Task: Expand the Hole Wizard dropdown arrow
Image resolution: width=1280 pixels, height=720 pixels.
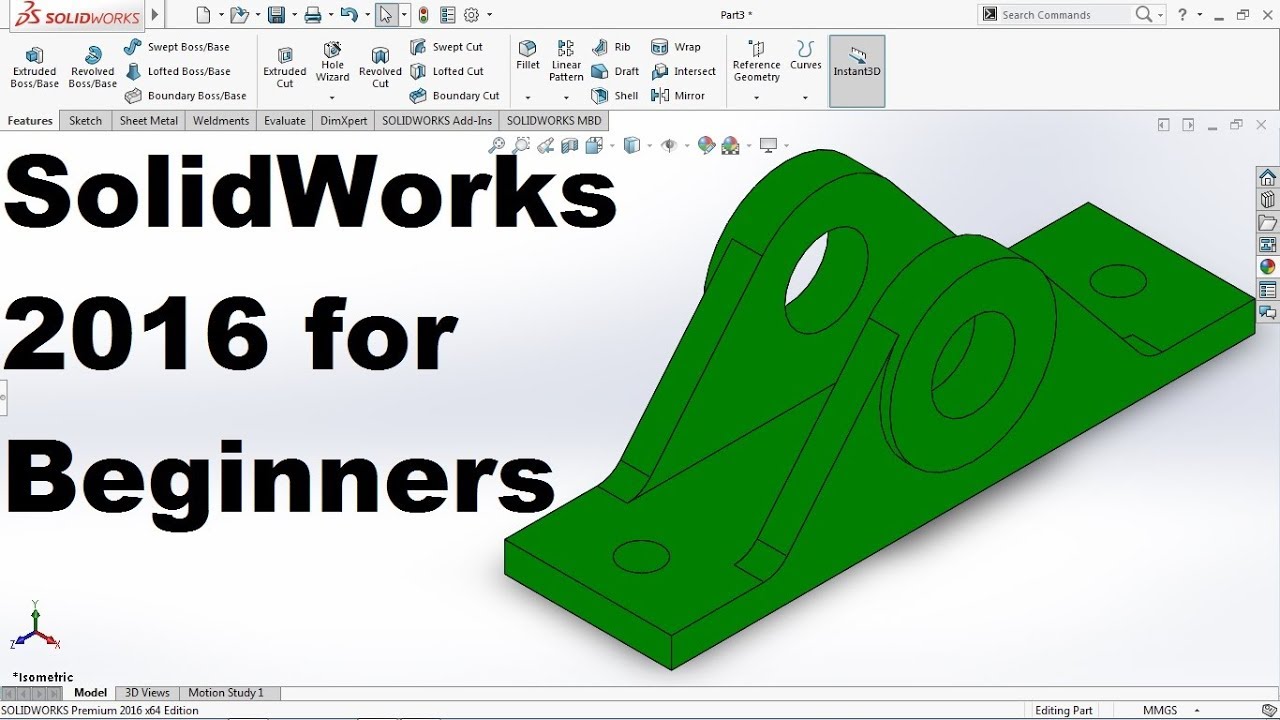Action: click(x=332, y=98)
